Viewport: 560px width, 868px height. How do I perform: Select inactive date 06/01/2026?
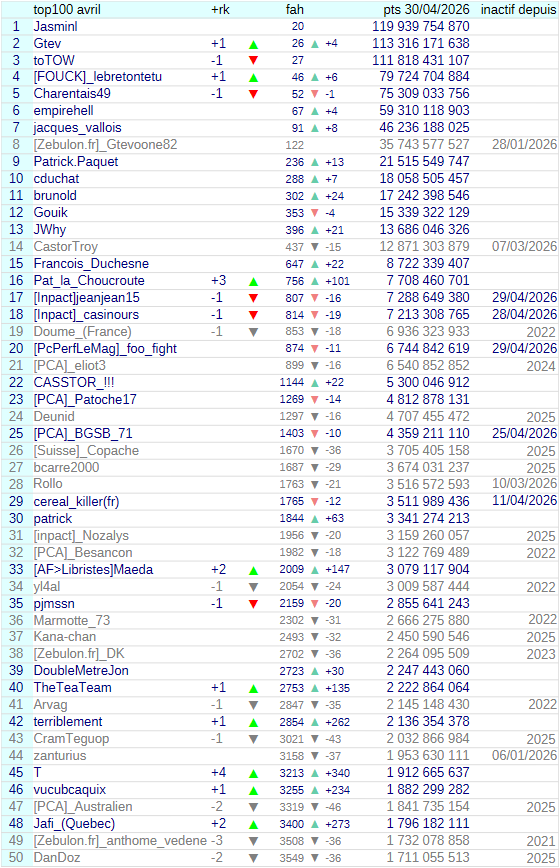tap(524, 756)
